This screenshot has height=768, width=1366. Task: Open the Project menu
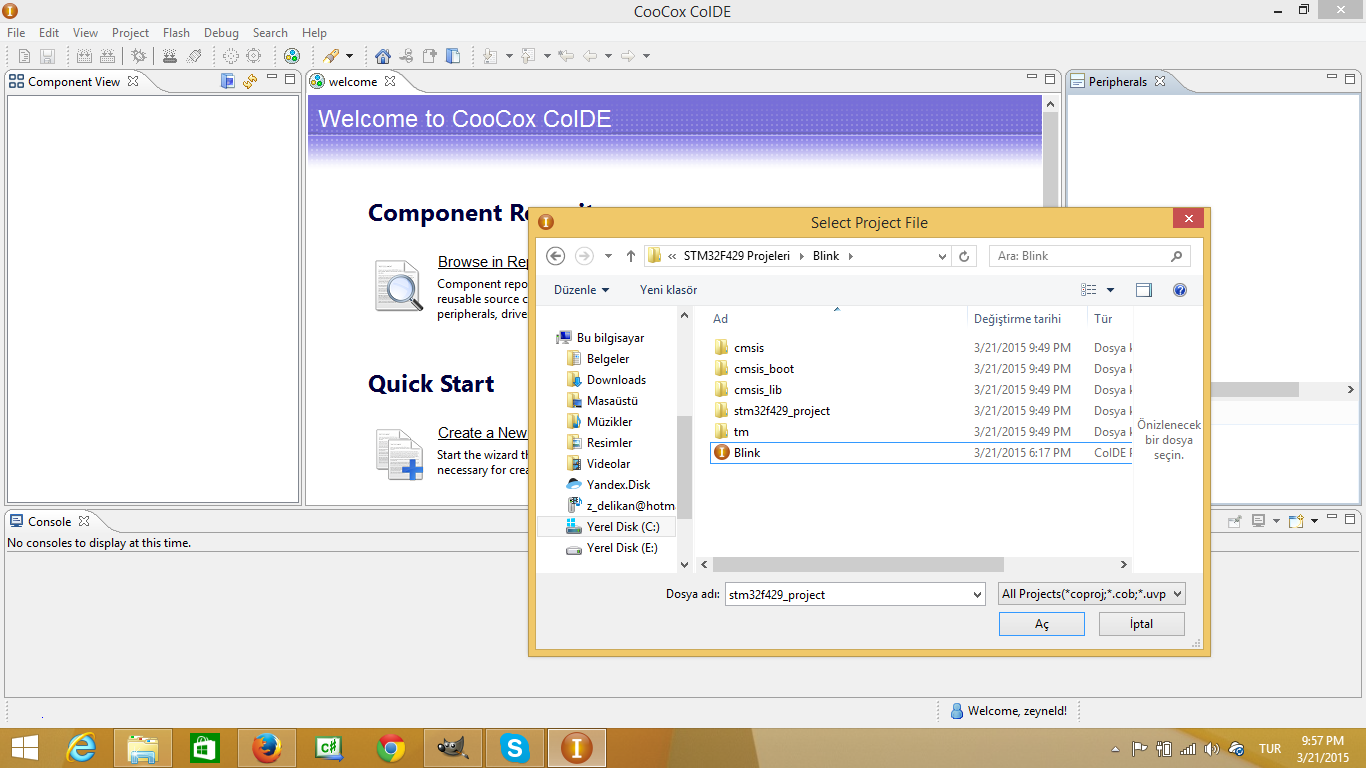pos(130,33)
